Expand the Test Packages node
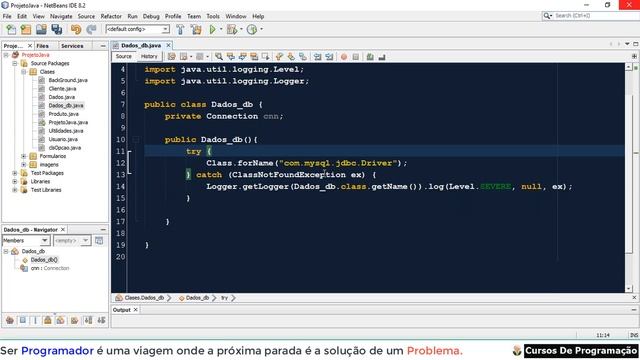Viewport: 640px width, 360px height. [15, 173]
